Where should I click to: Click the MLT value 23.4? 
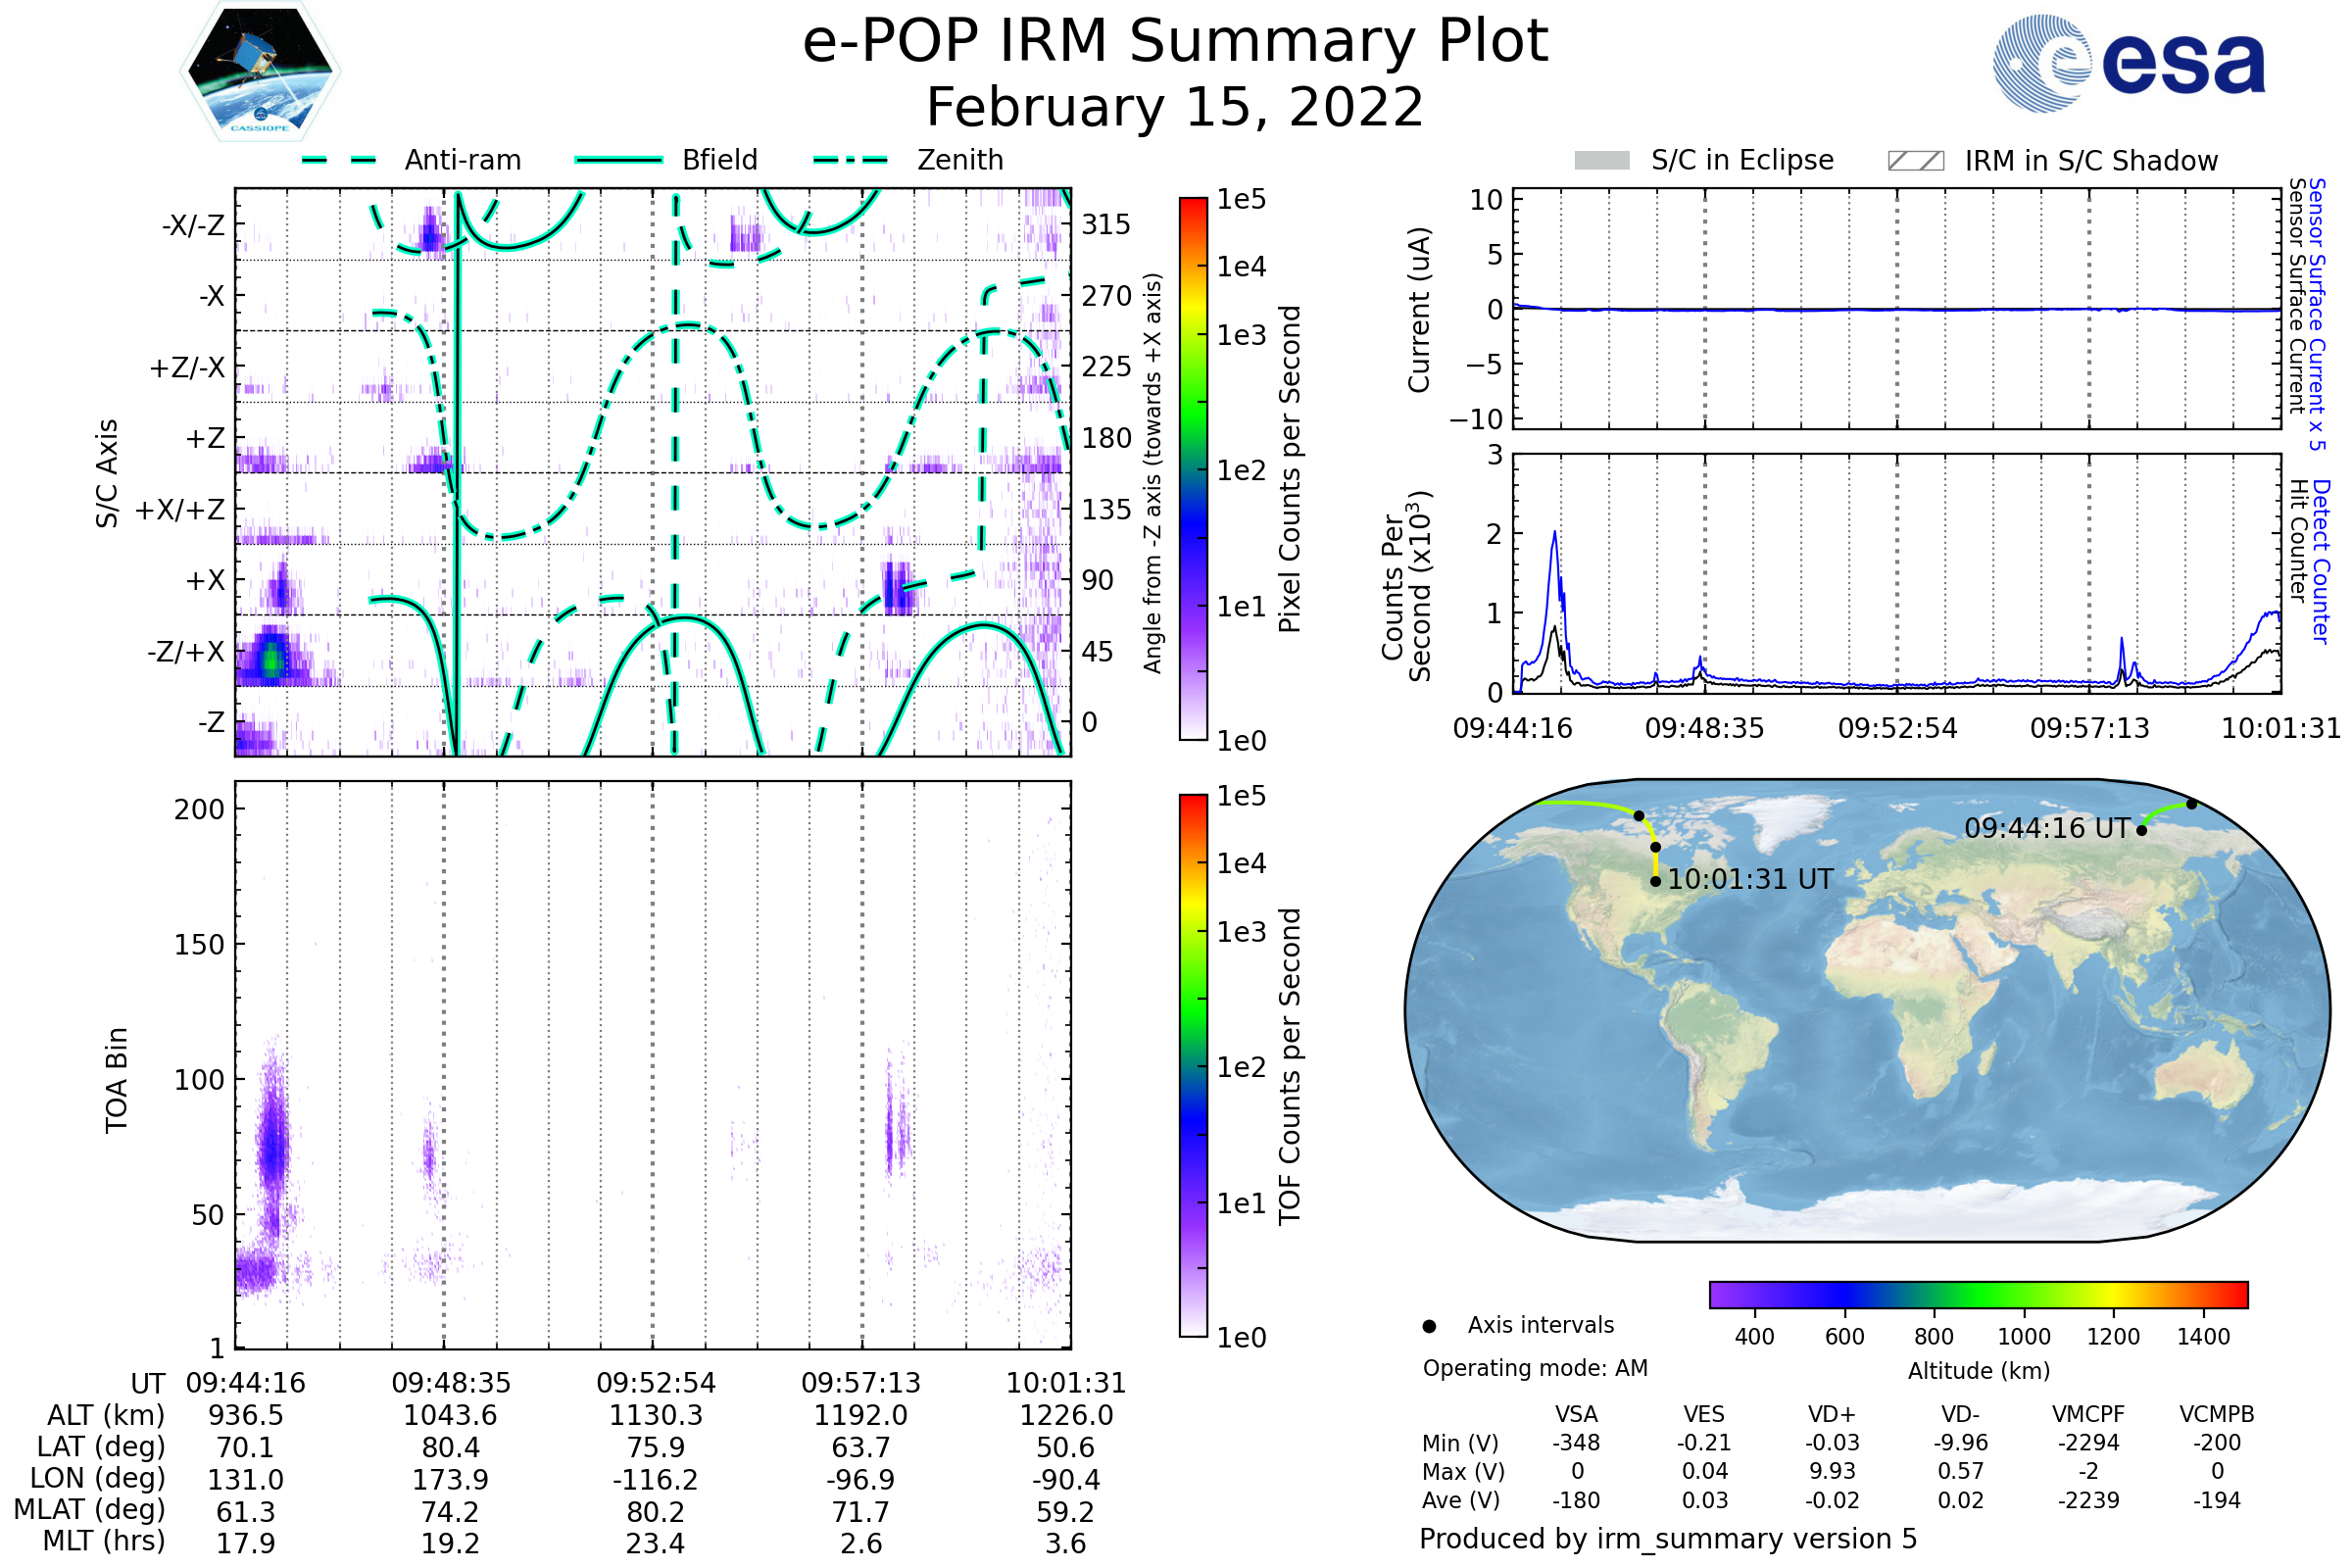point(656,1543)
